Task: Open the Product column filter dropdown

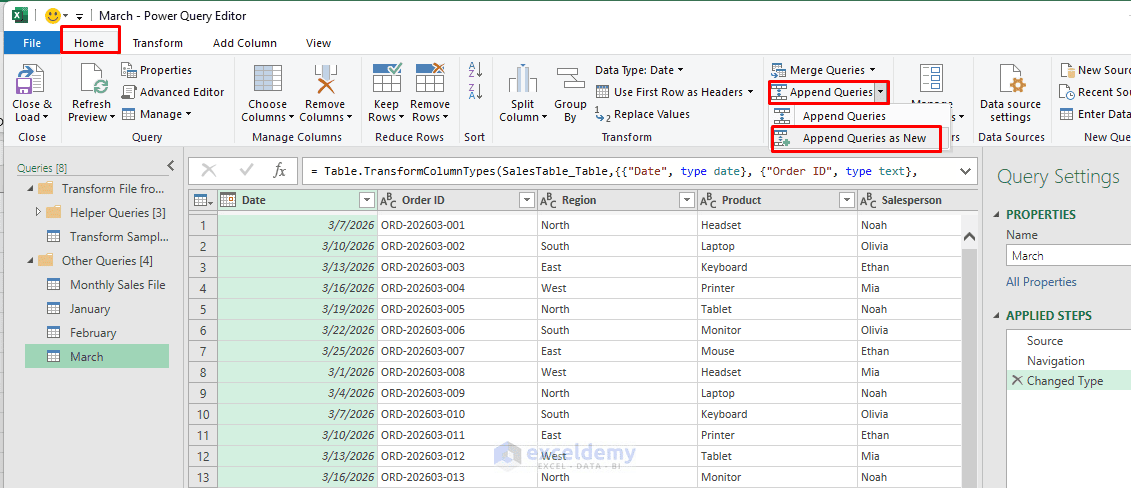Action: (847, 200)
